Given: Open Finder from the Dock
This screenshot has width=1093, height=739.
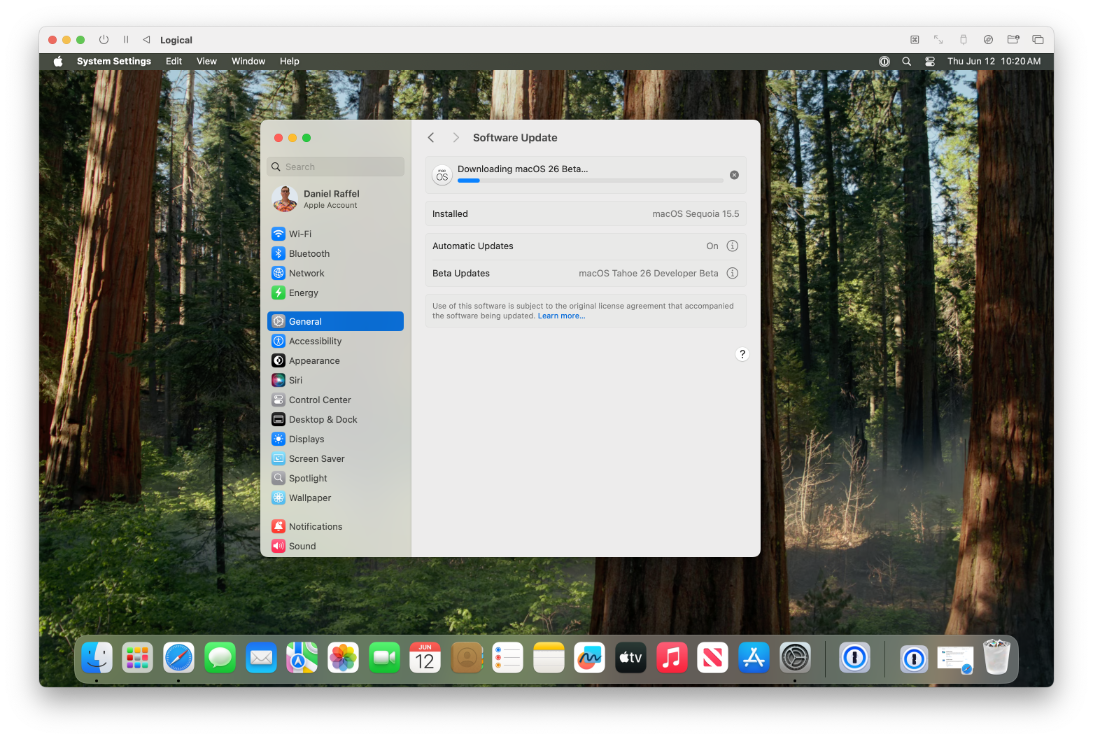Looking at the screenshot, I should (x=97, y=657).
